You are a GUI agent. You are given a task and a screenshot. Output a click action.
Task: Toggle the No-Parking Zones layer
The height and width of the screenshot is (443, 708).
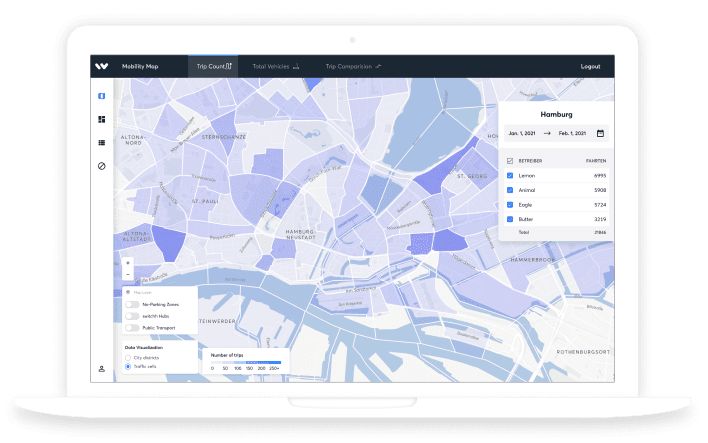132,304
